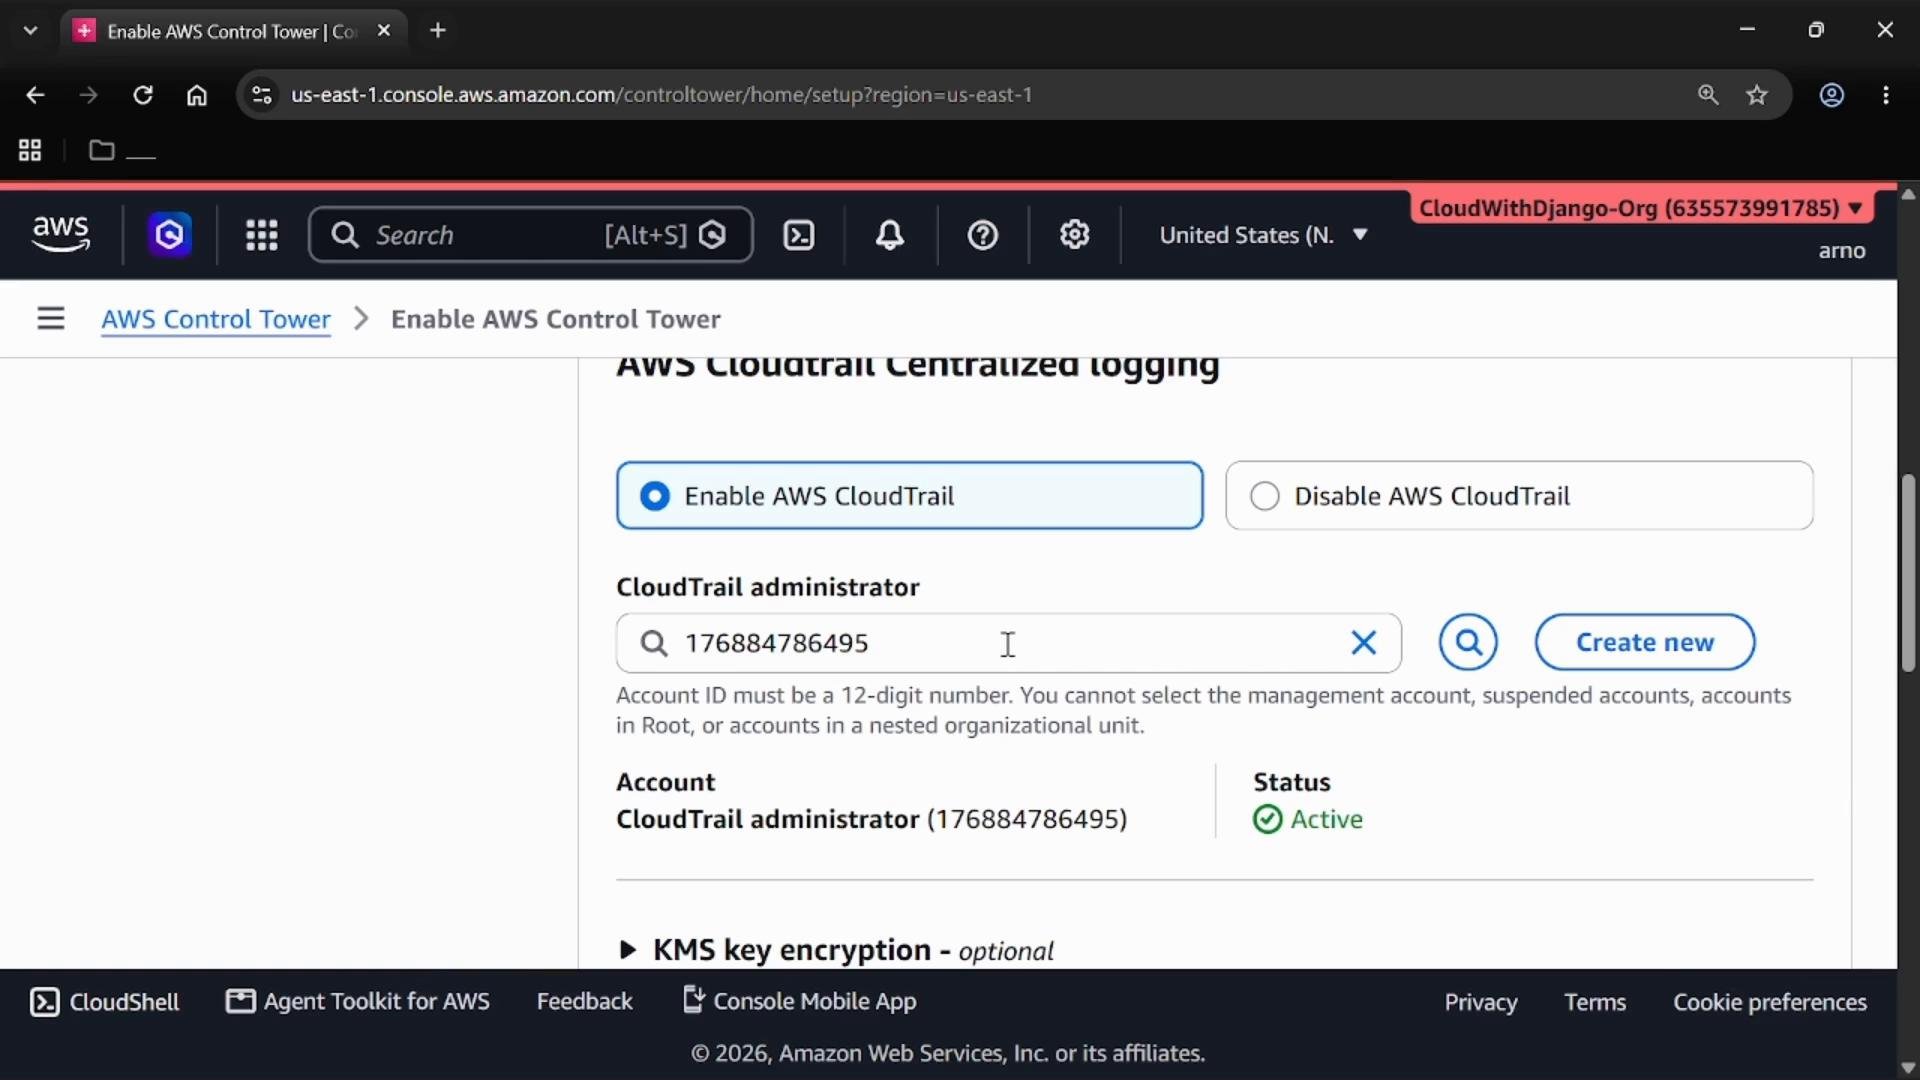
Task: Open the Chrome three-dot menu
Action: click(1886, 95)
